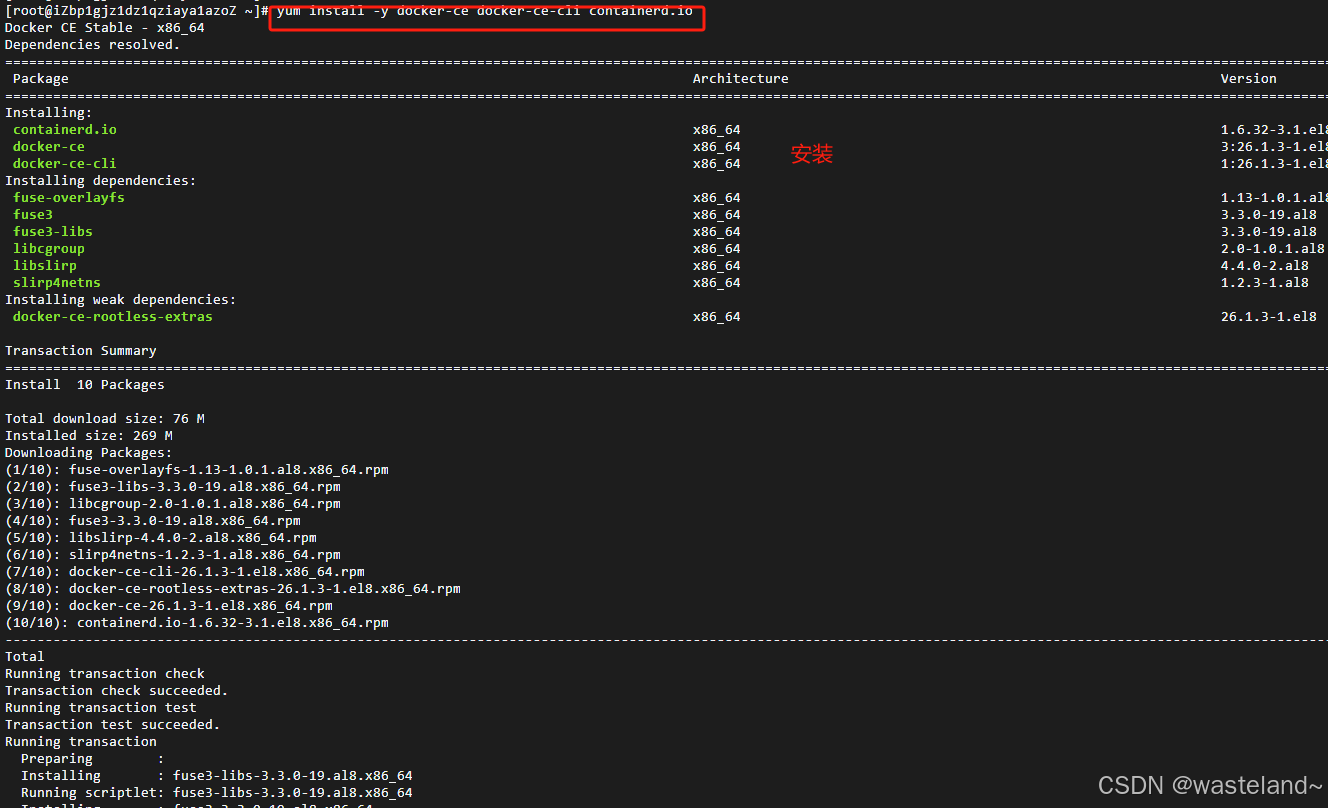1328x808 pixels.
Task: Click the 'Version' column header
Action: pos(1249,79)
